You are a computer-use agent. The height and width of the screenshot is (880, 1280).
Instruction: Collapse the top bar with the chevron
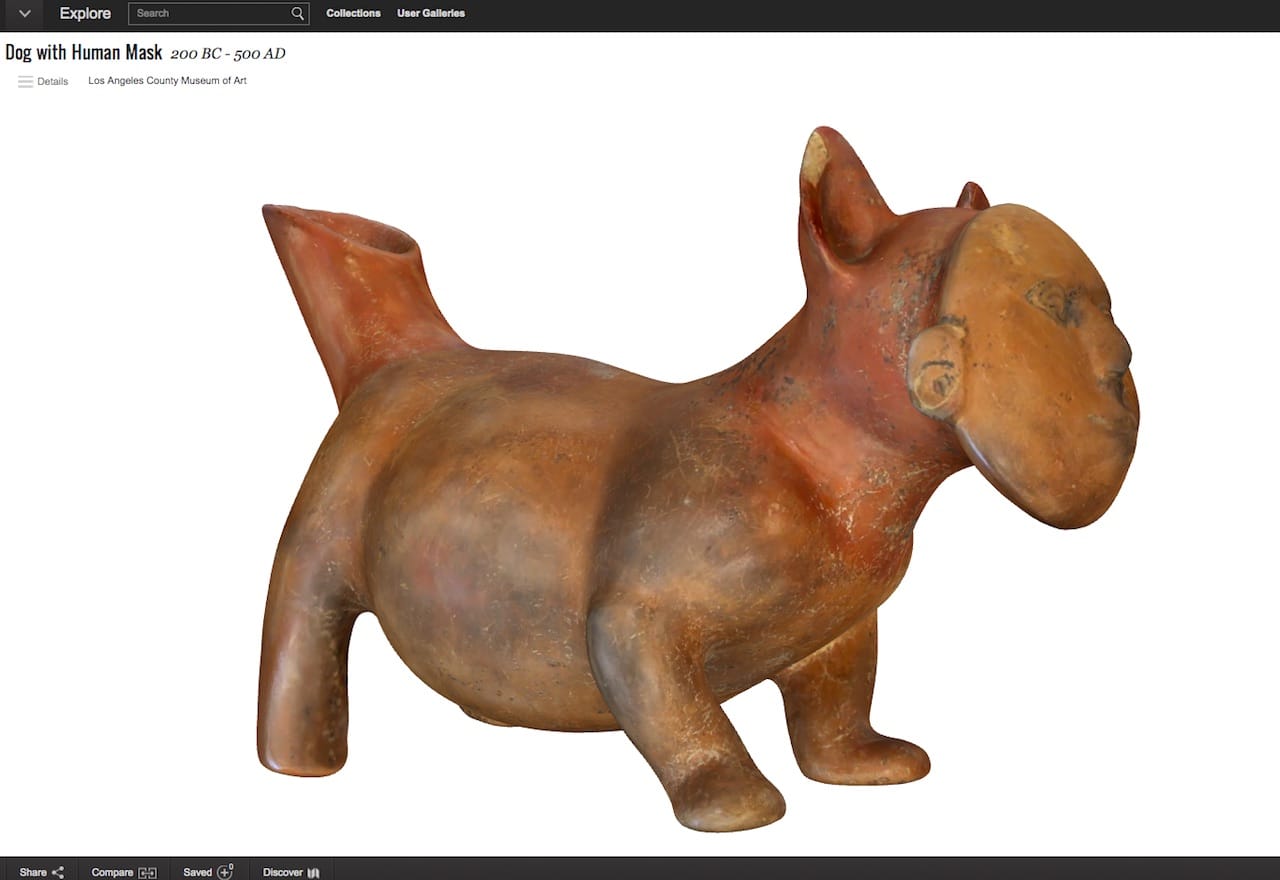23,13
